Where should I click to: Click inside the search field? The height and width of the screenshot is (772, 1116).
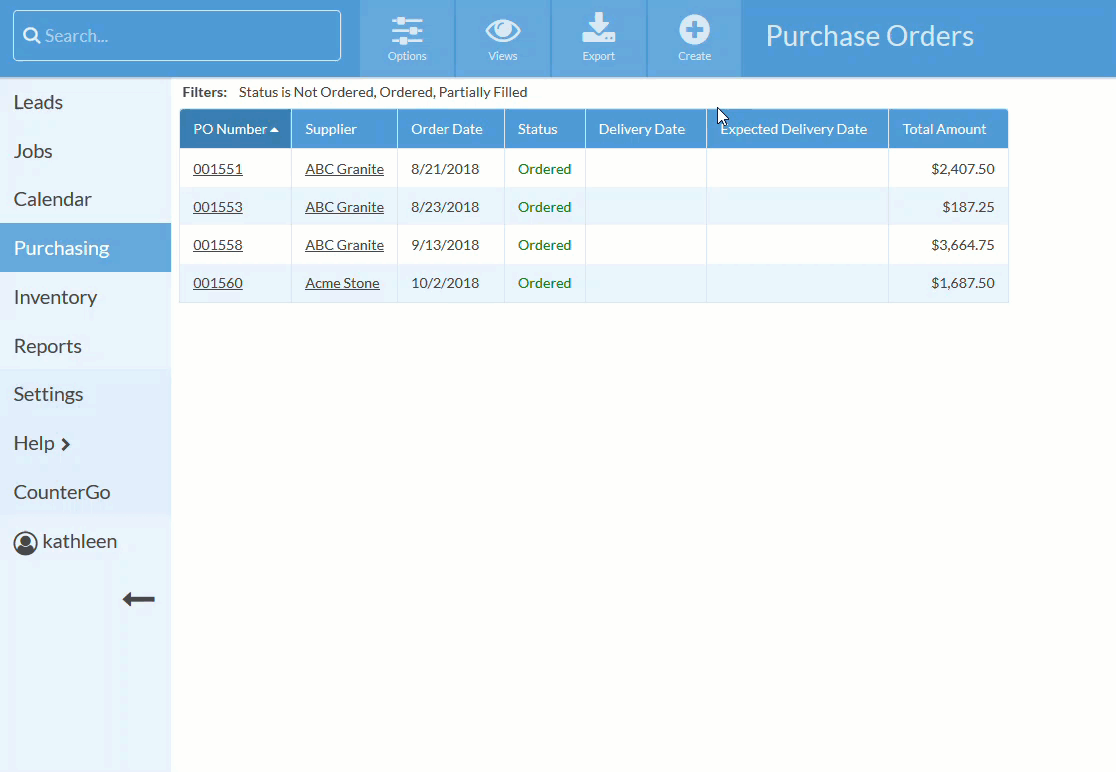(x=177, y=35)
